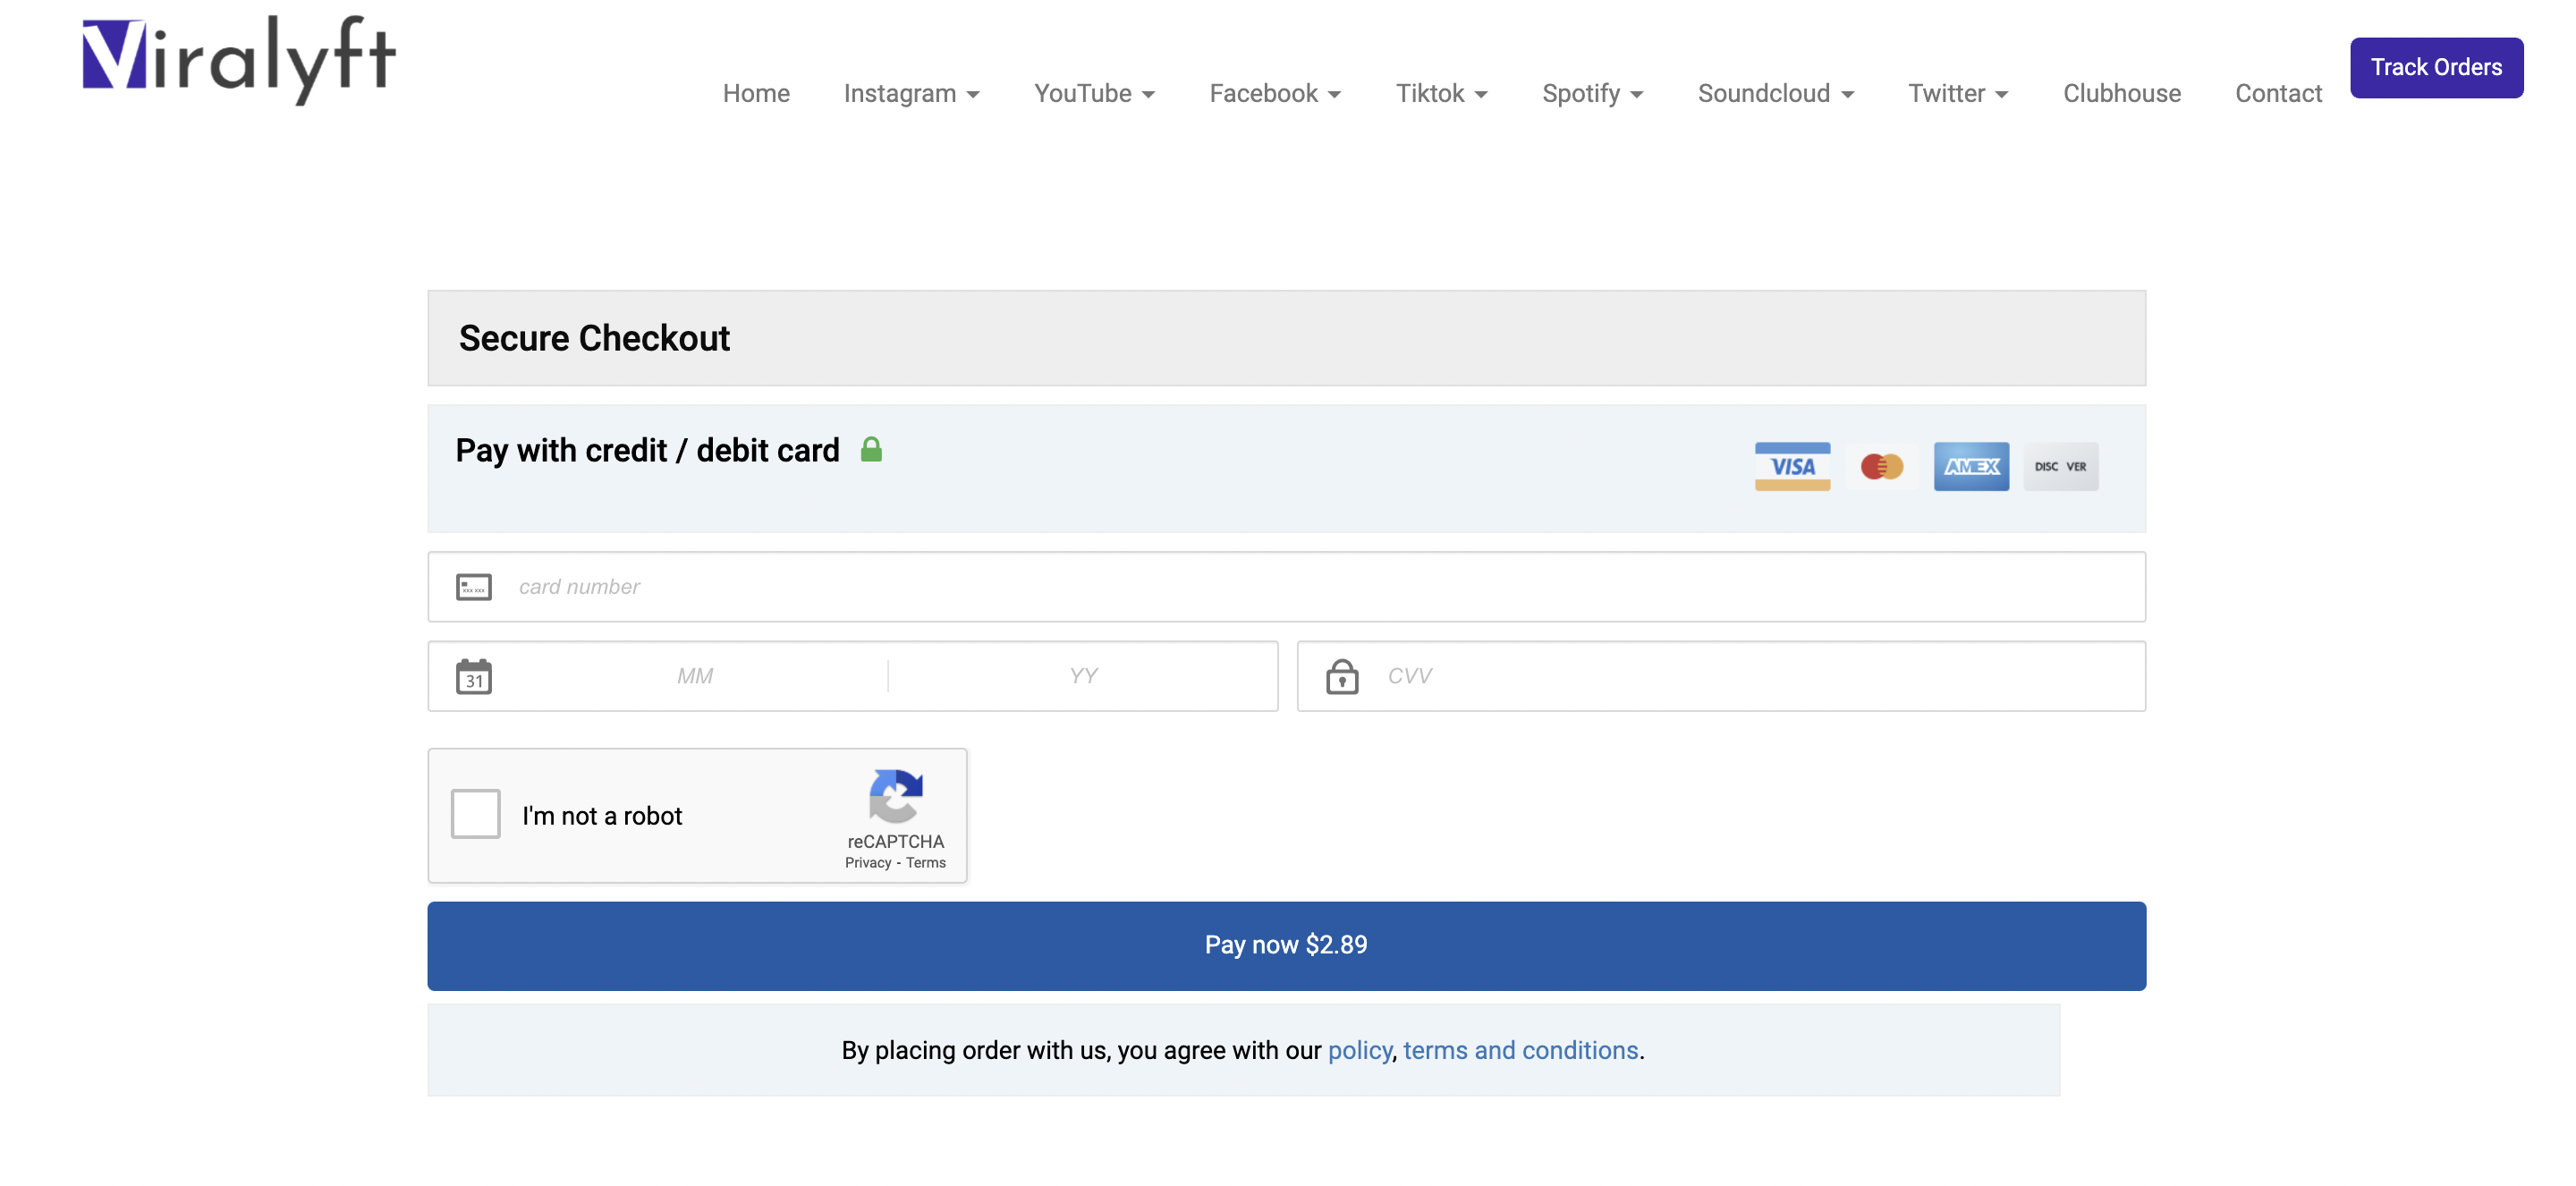Expand the YouTube dropdown menu
2576x1186 pixels.
[1094, 93]
